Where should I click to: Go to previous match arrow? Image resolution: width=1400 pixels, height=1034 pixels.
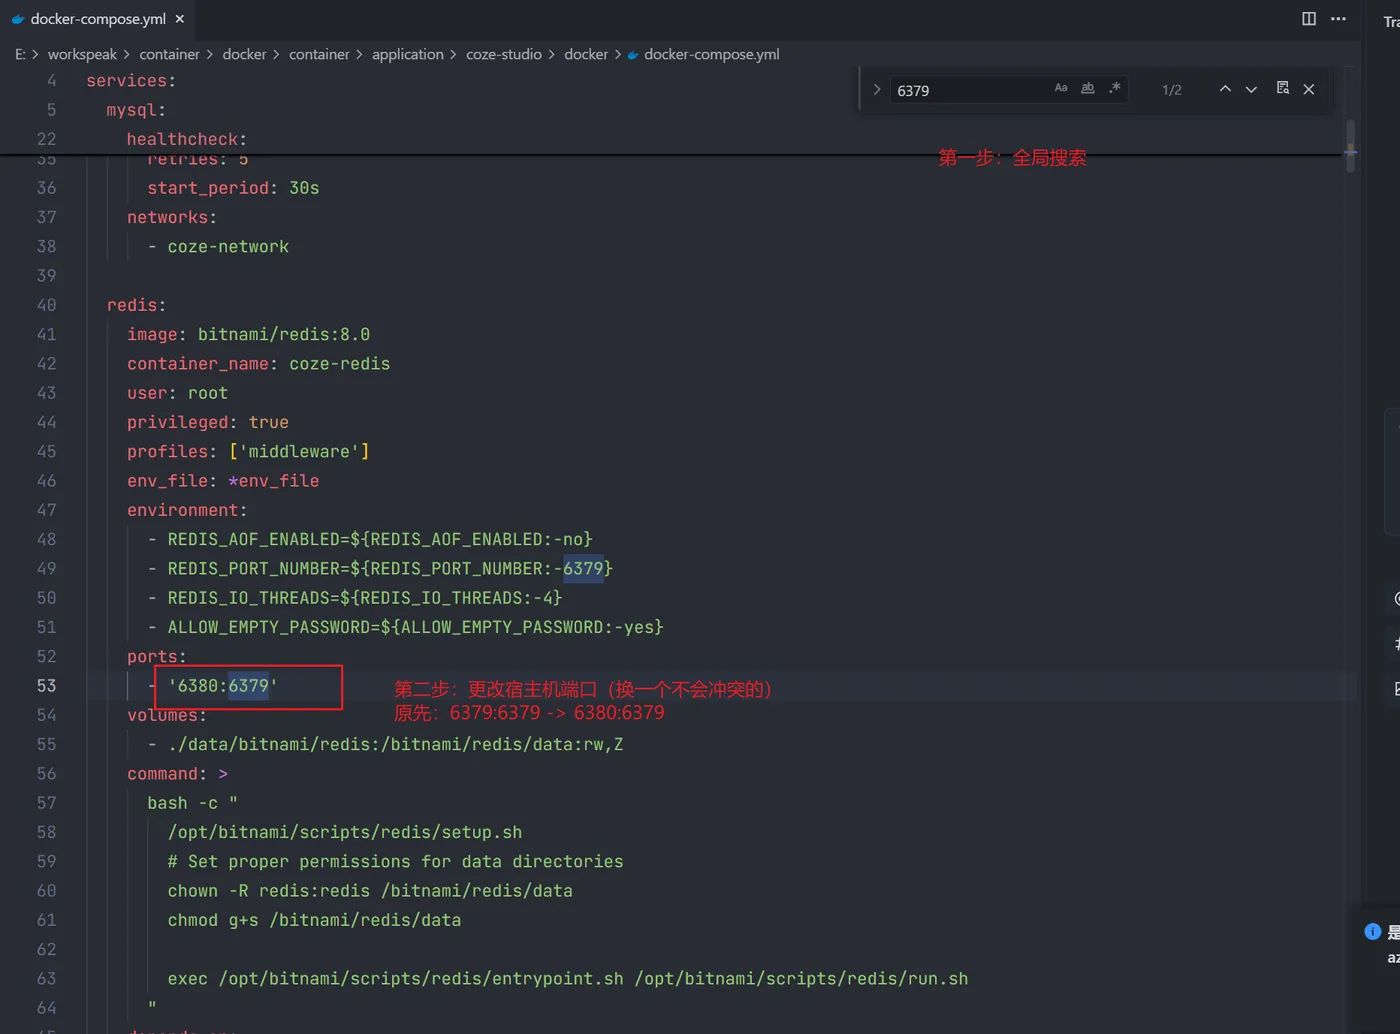pos(1225,89)
